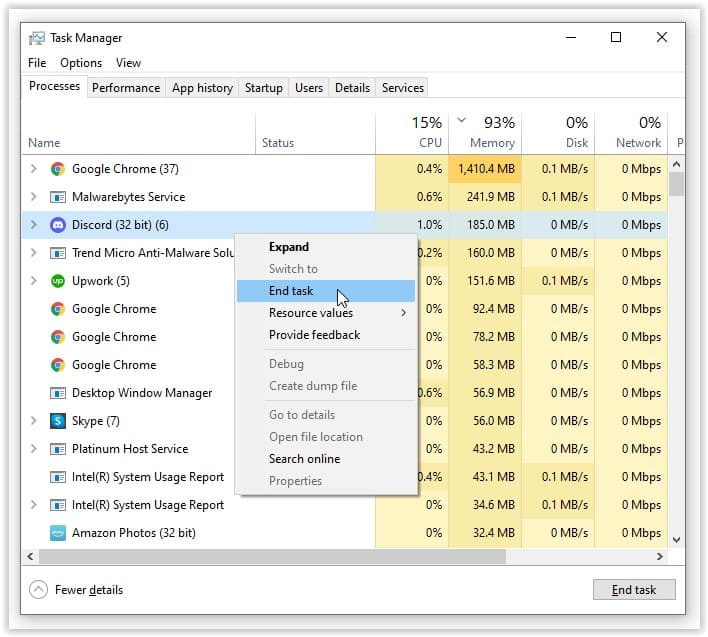Click the 151.6 MB memory cell
Viewport: 708px width, 637px height.
pyautogui.click(x=485, y=281)
